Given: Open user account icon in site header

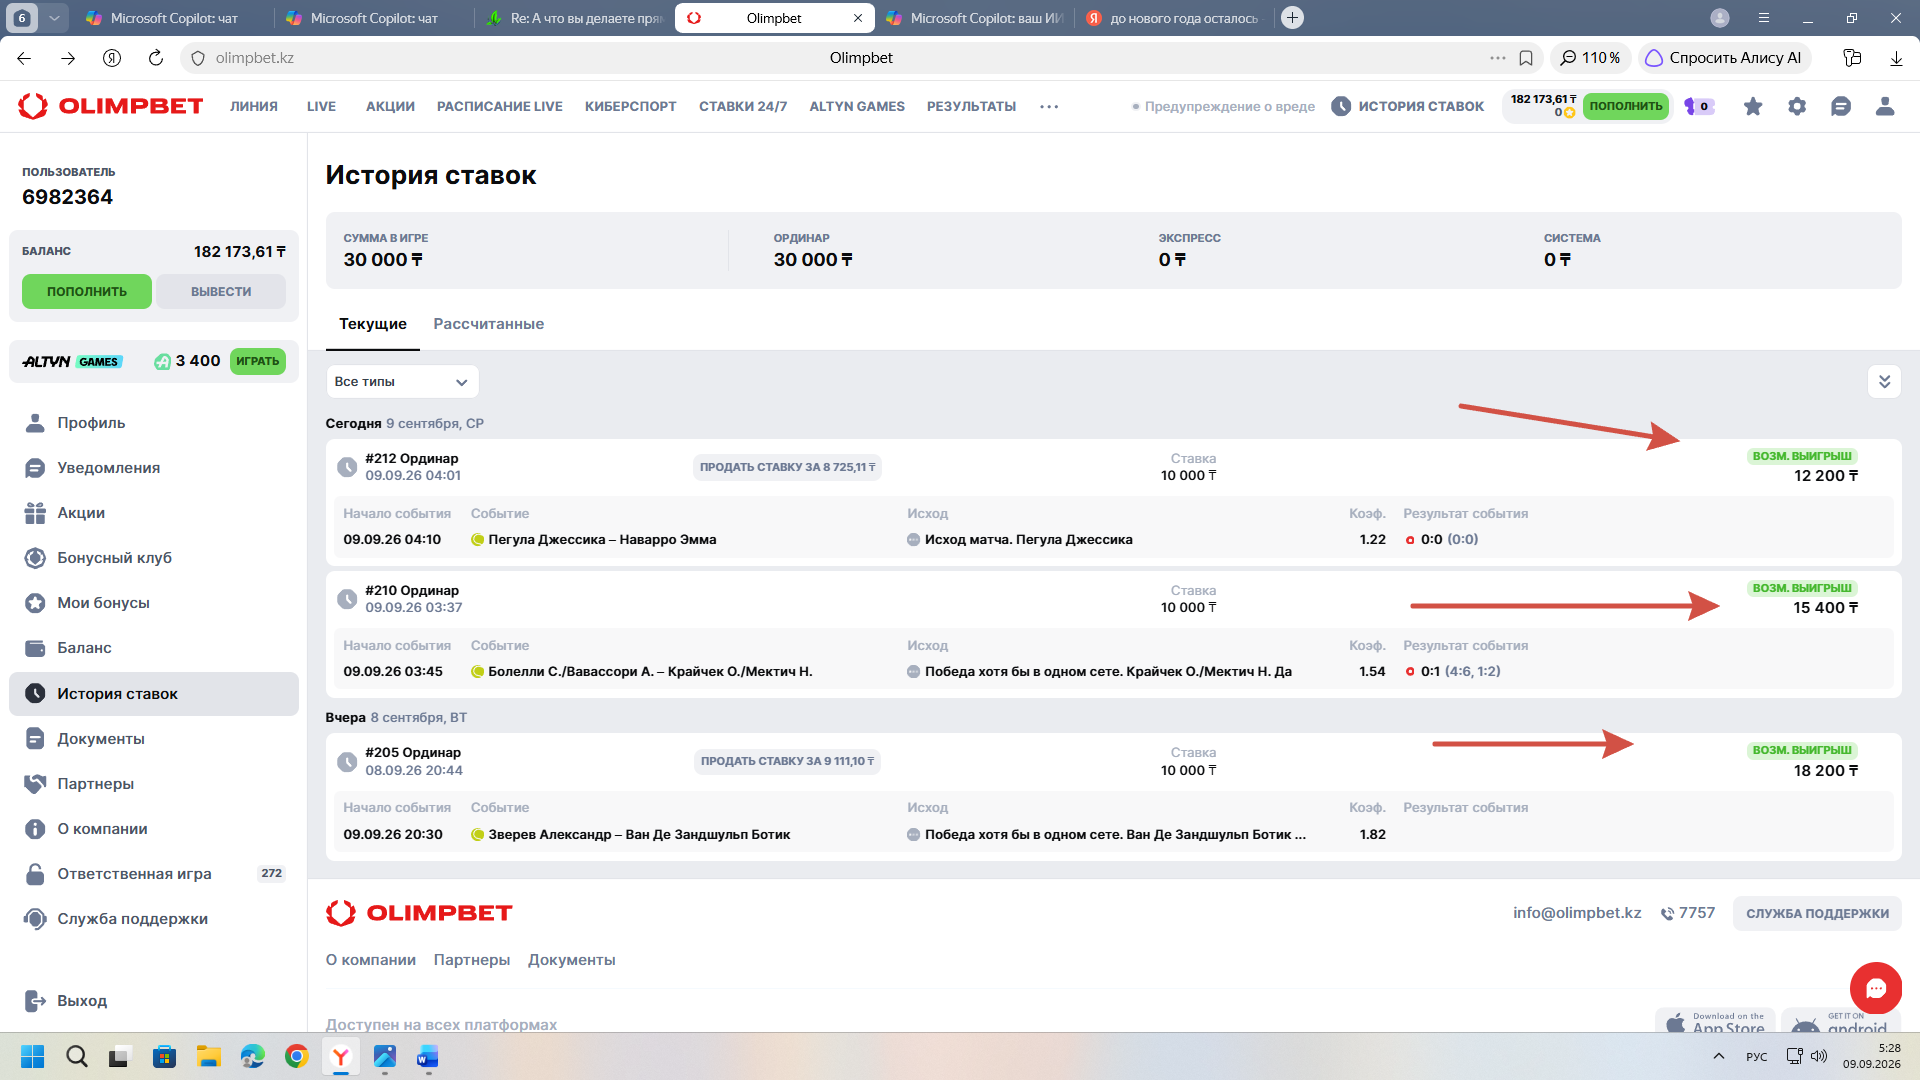Looking at the screenshot, I should [x=1885, y=106].
